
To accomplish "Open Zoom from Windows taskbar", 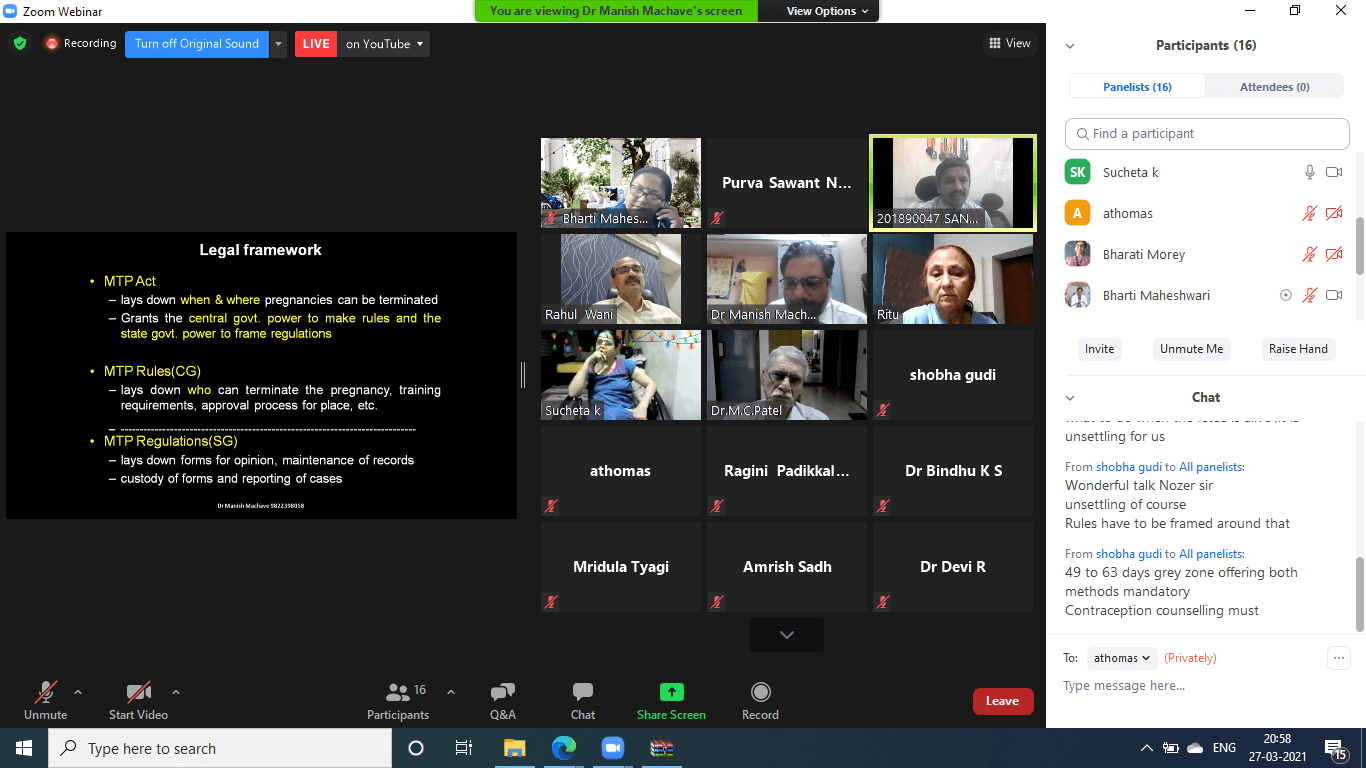I will click(612, 748).
